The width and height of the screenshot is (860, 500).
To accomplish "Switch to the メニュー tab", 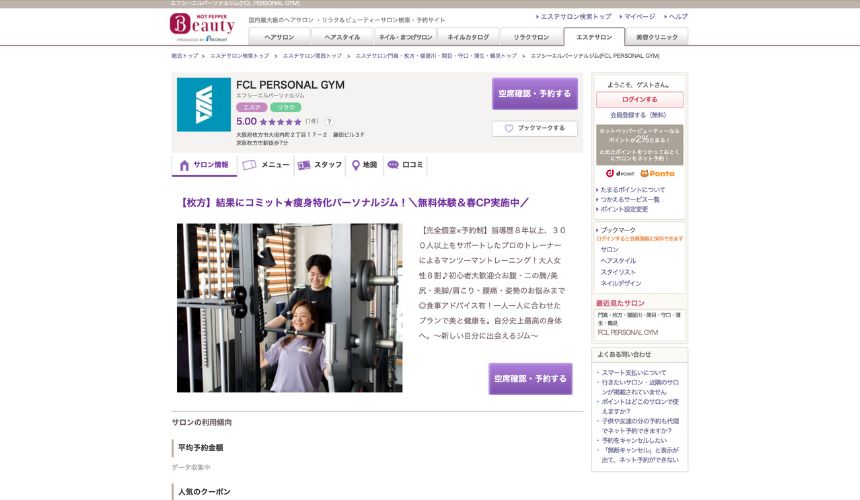I will 266,165.
